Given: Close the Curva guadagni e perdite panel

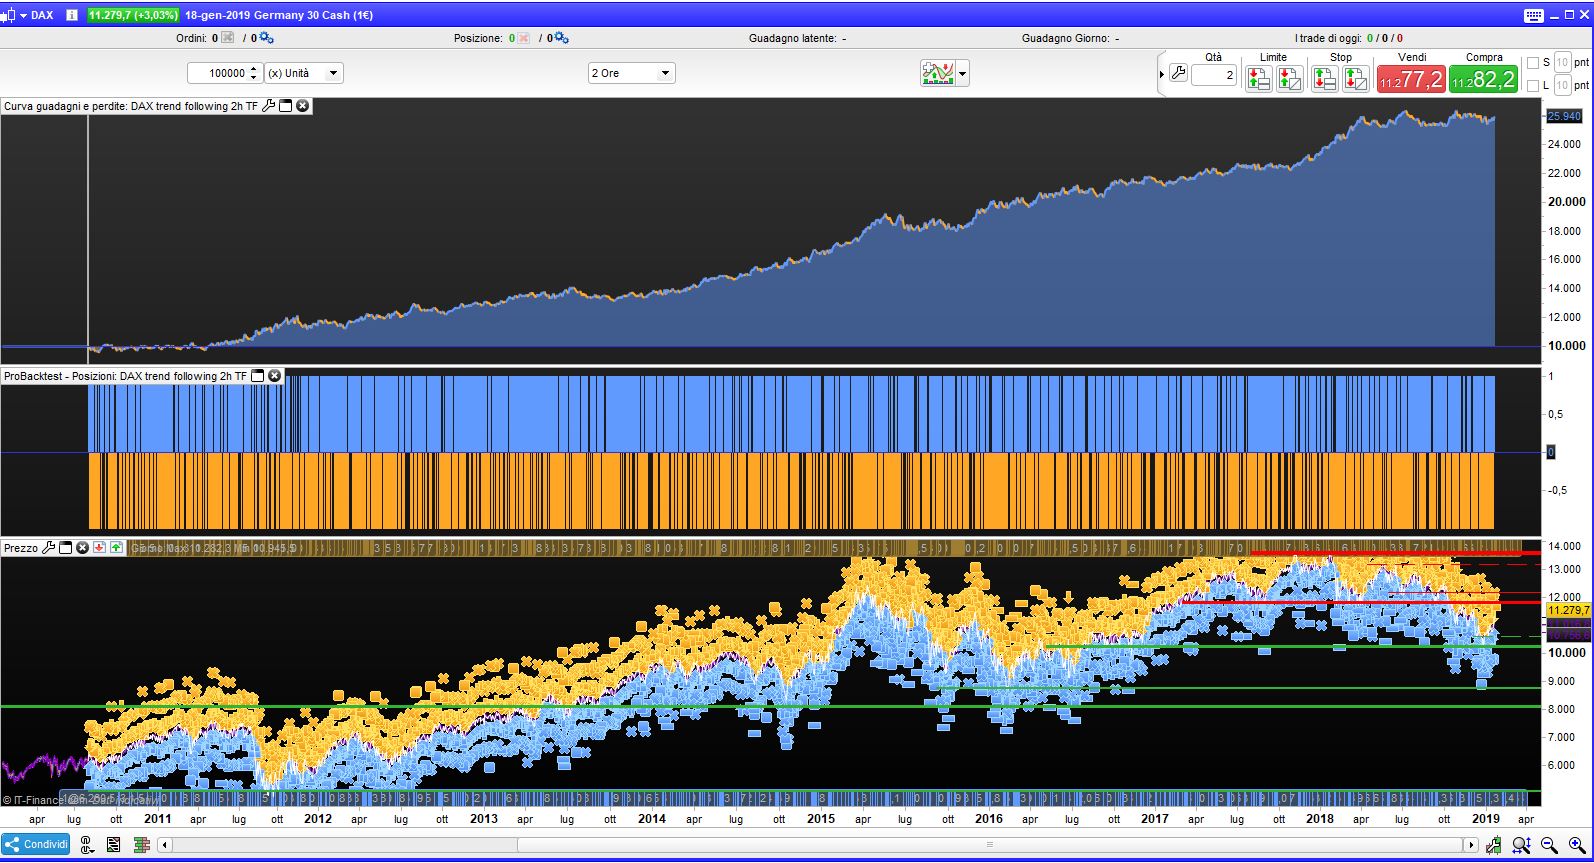Looking at the screenshot, I should point(303,106).
